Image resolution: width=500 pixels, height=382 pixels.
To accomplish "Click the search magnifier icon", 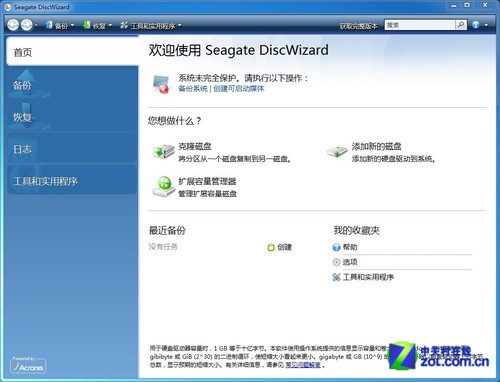I will pos(461,25).
